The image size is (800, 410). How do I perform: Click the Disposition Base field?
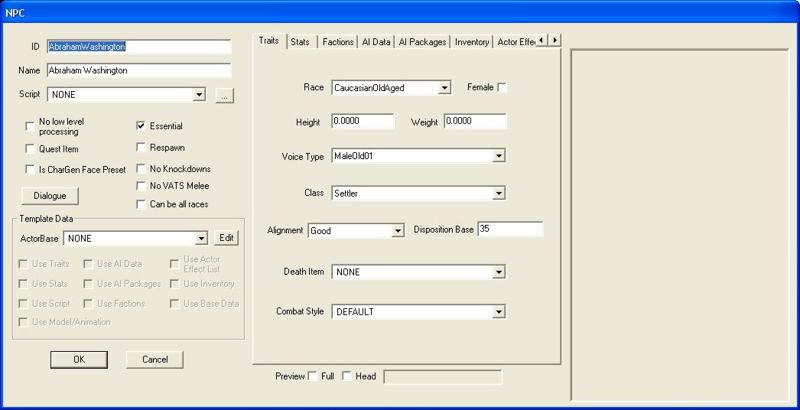tap(510, 229)
